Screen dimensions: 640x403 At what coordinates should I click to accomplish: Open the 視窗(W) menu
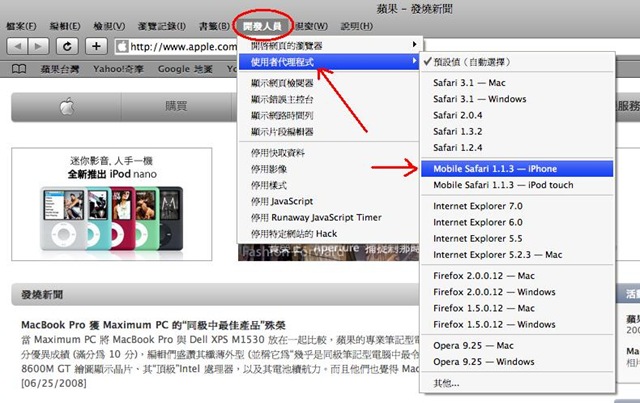pos(311,26)
